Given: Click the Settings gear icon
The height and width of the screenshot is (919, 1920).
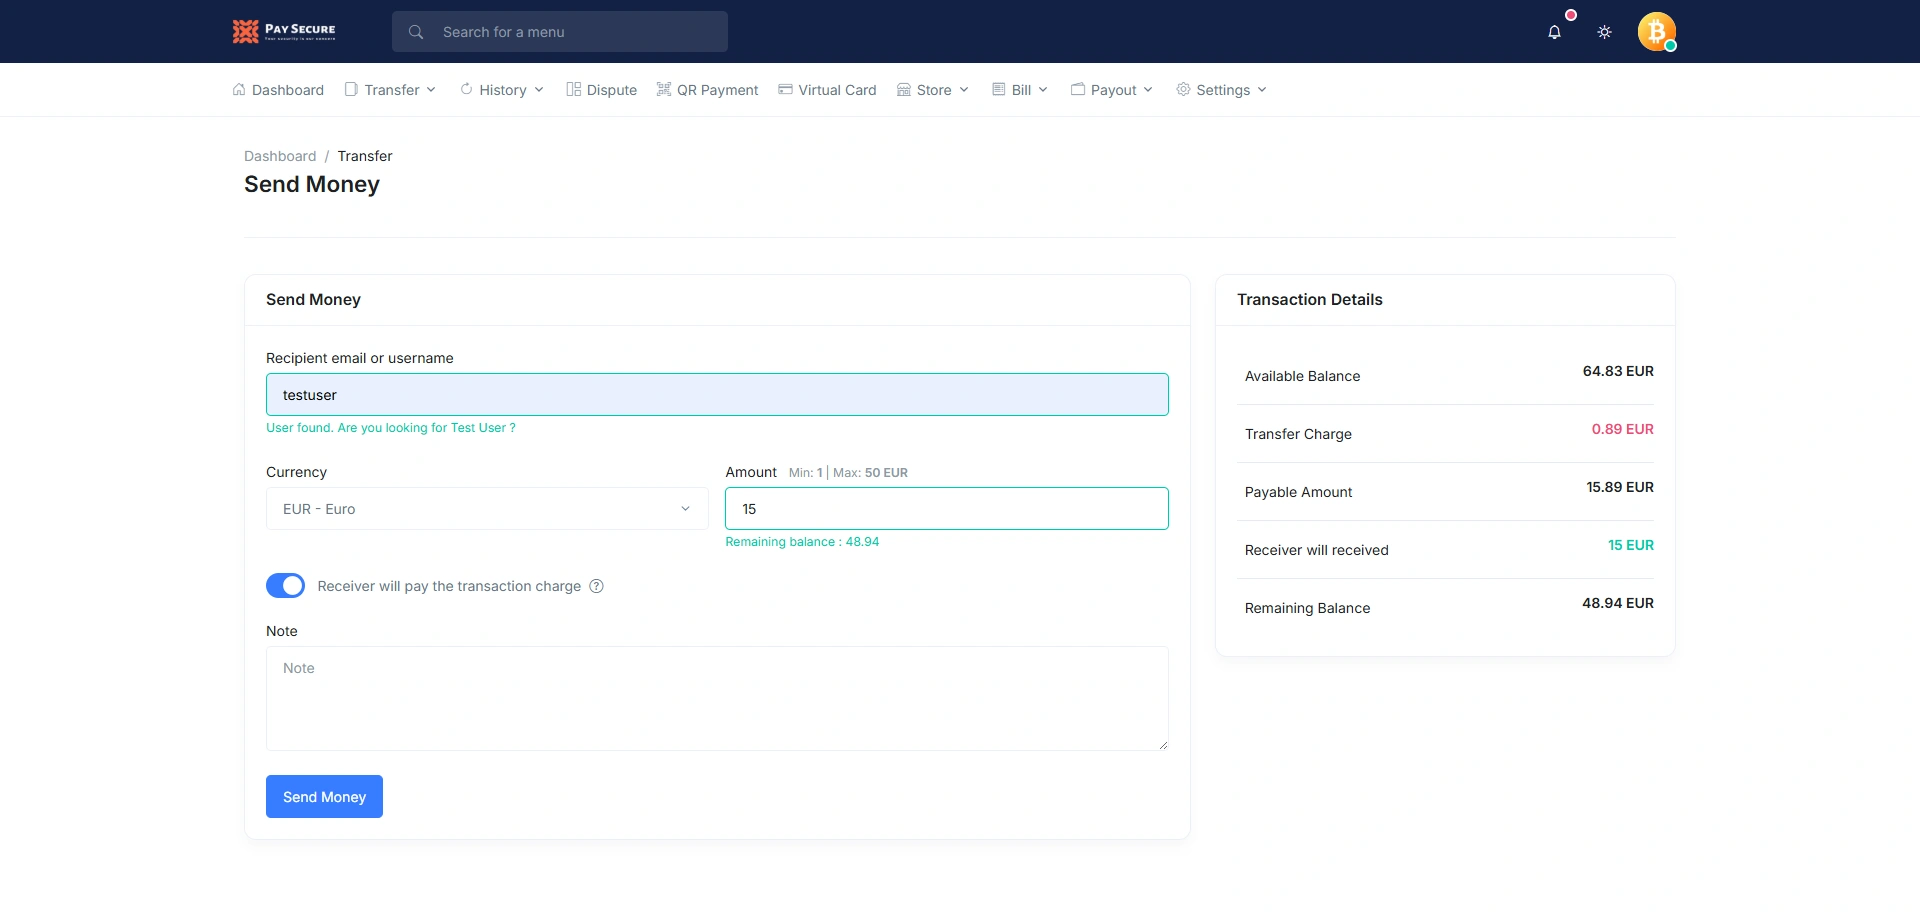Looking at the screenshot, I should point(1183,89).
